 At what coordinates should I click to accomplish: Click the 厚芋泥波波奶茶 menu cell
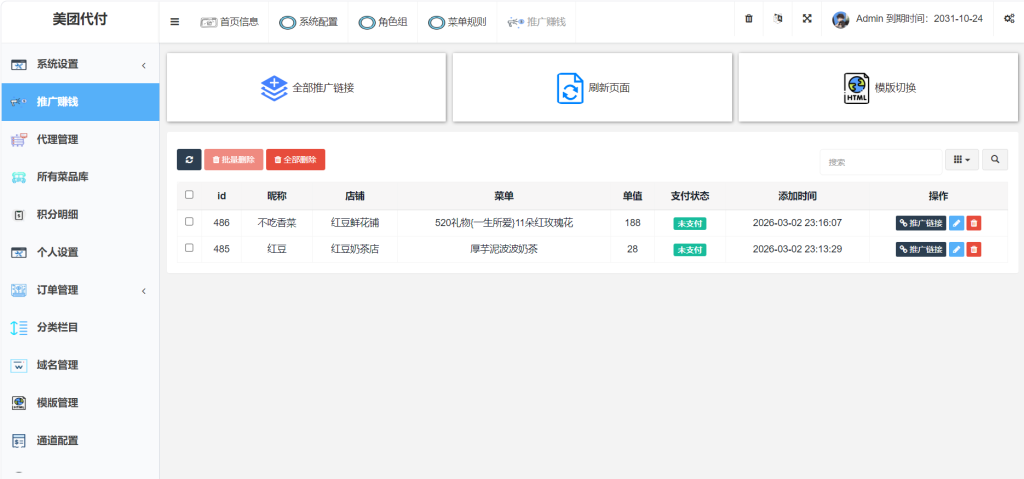(504, 249)
